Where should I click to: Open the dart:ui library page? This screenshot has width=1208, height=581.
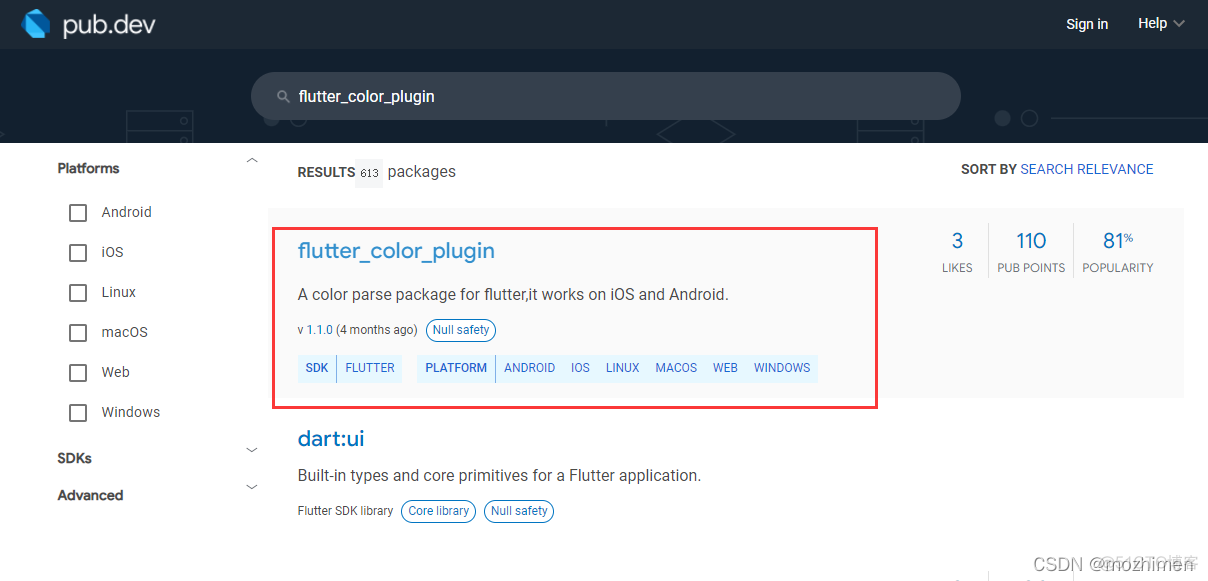331,438
